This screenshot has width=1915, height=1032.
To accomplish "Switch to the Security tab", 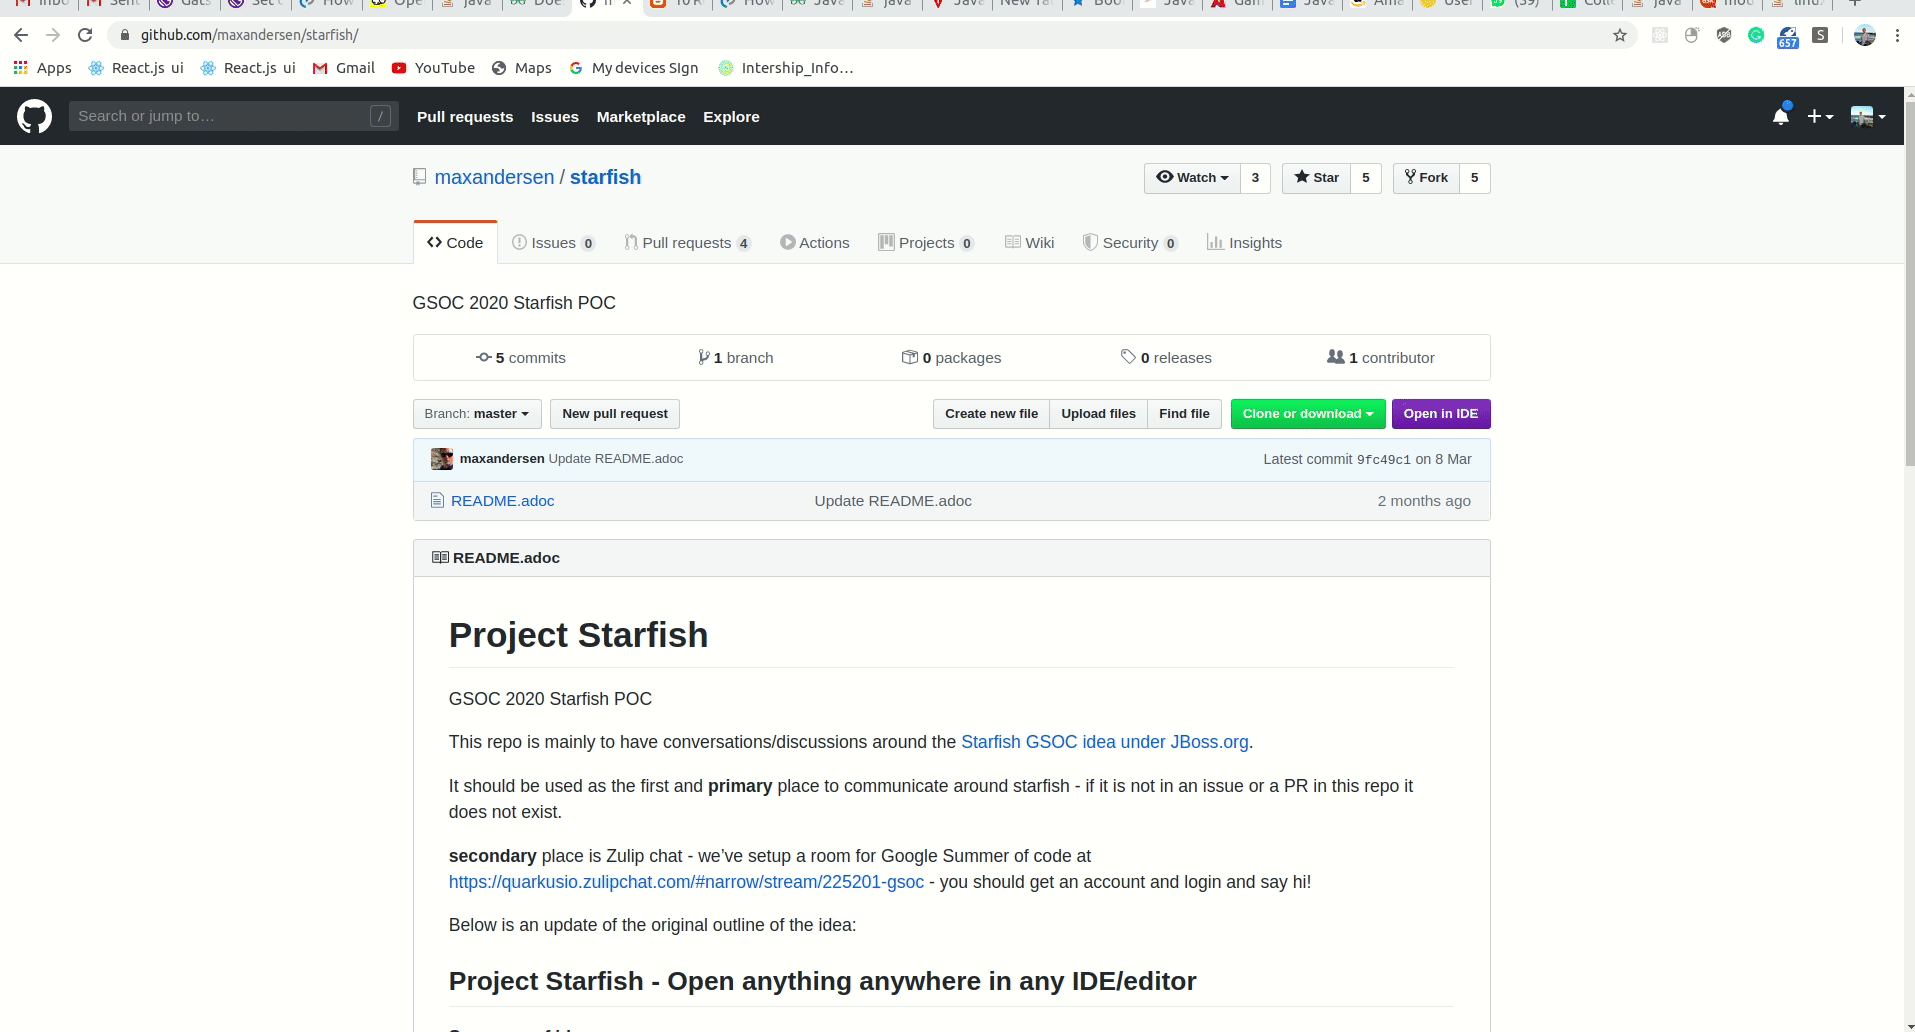I will click(x=1131, y=243).
